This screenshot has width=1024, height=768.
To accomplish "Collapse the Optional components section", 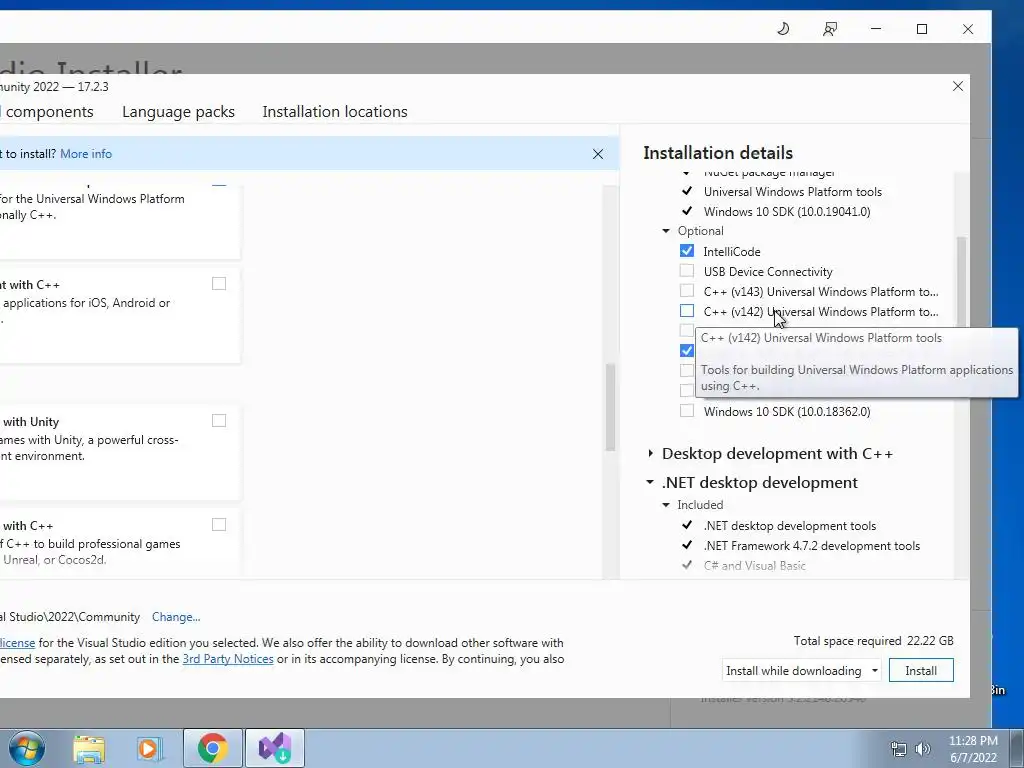I will pos(666,231).
